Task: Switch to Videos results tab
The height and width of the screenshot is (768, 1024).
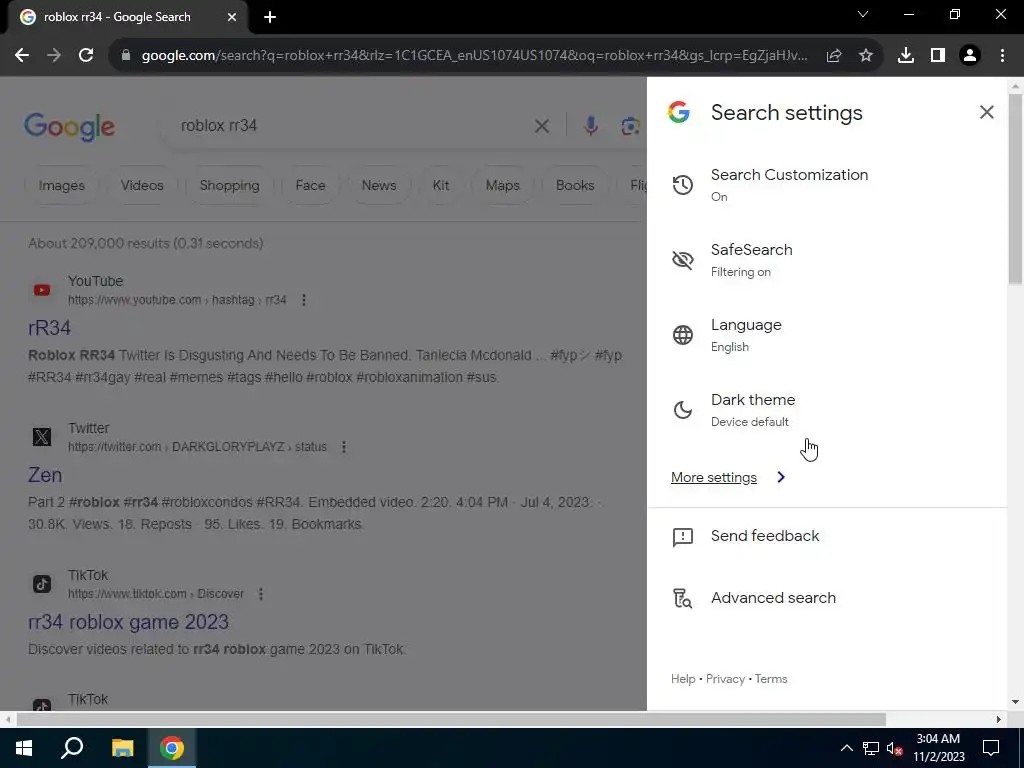Action: point(142,185)
